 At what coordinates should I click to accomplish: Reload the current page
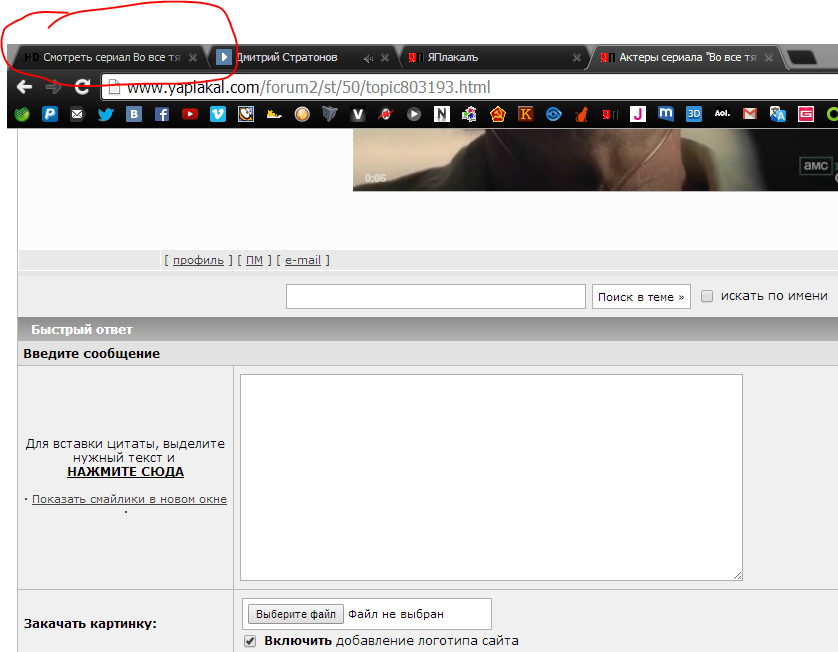82,87
